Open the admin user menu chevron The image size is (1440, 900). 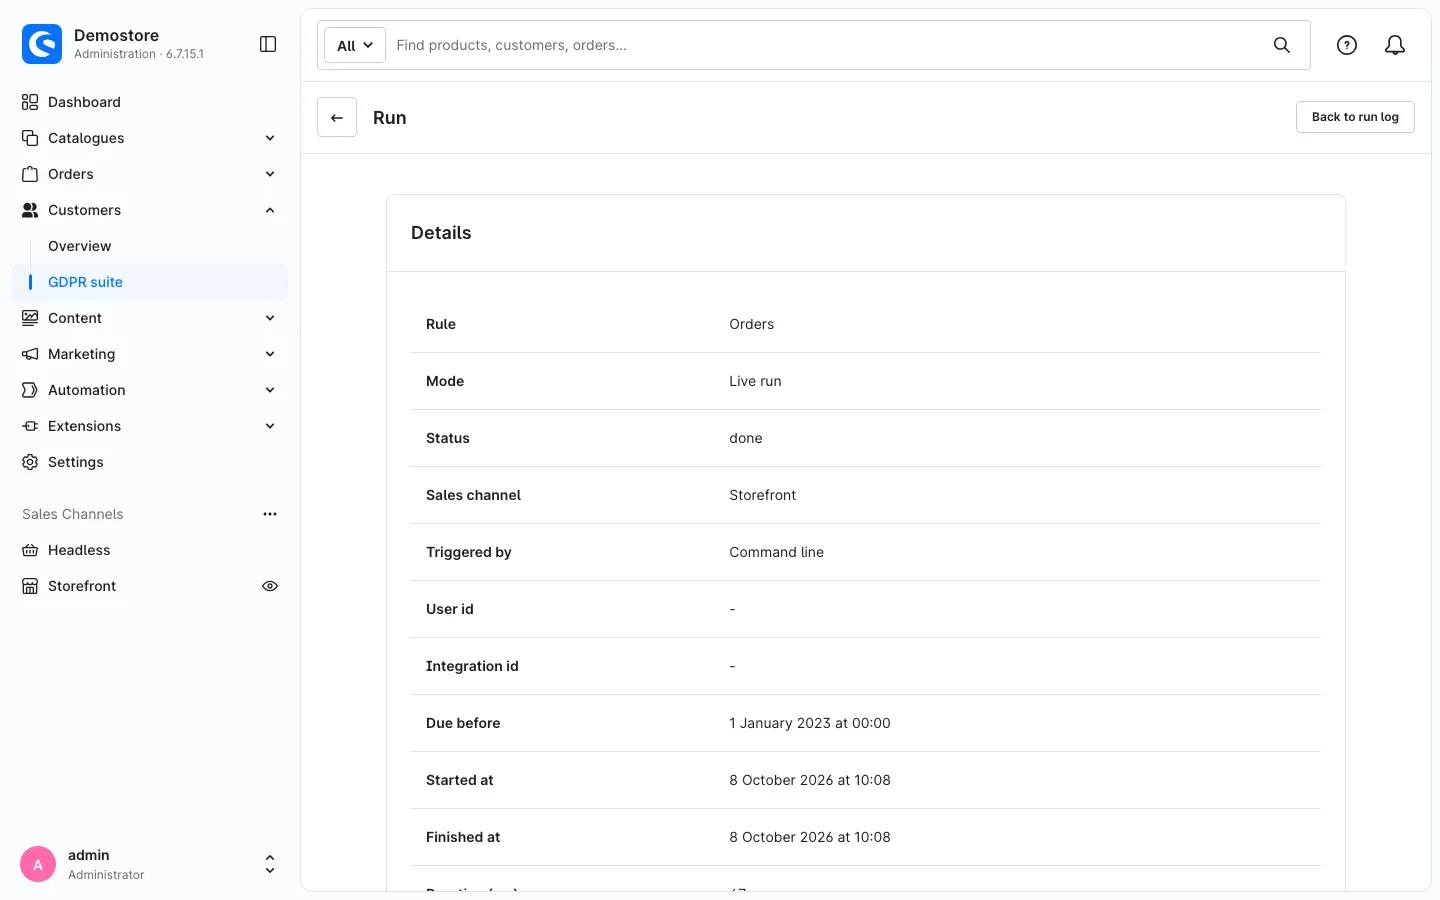pyautogui.click(x=270, y=864)
